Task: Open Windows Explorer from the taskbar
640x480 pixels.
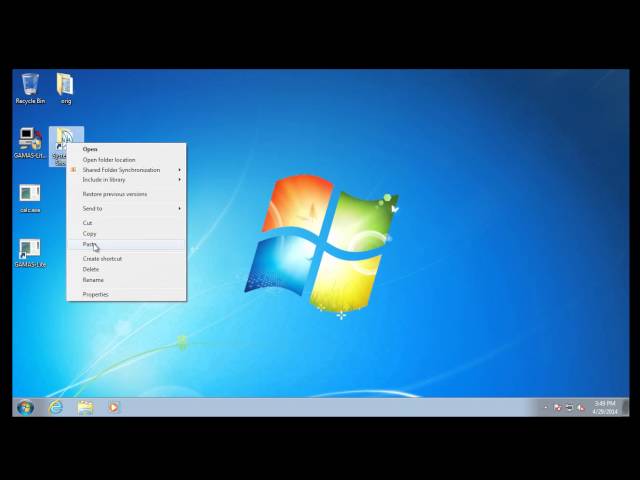Action: pyautogui.click(x=85, y=407)
